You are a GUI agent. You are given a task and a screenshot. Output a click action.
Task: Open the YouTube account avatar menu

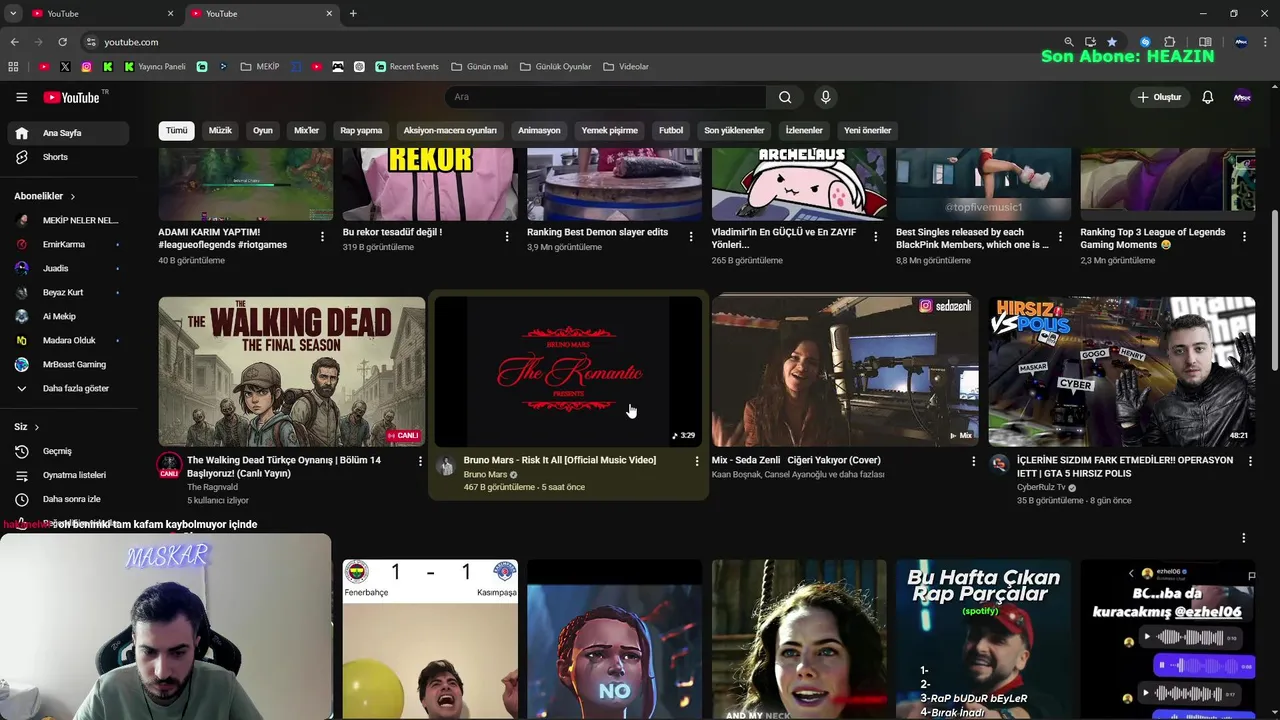coord(1242,97)
